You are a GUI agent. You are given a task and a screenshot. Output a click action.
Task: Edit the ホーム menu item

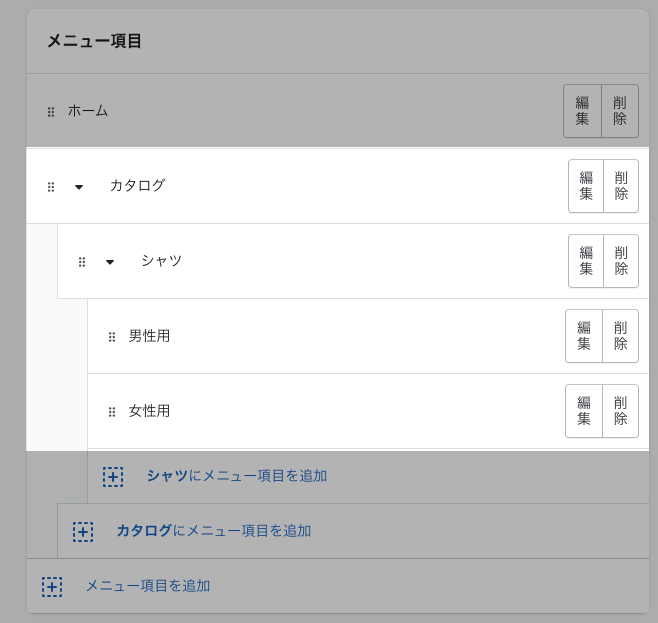582,111
